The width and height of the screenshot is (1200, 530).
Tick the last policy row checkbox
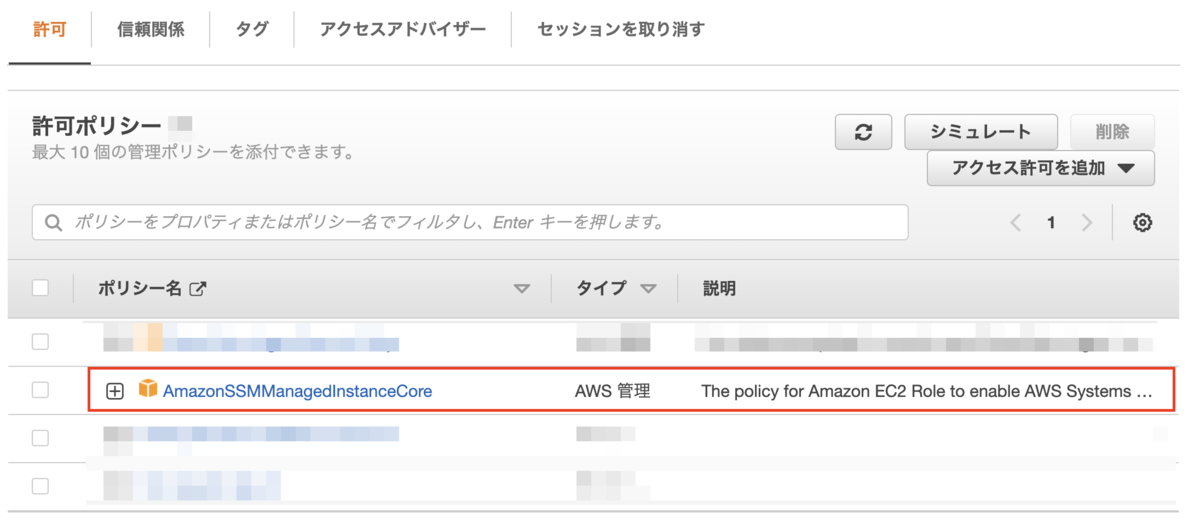[x=40, y=487]
